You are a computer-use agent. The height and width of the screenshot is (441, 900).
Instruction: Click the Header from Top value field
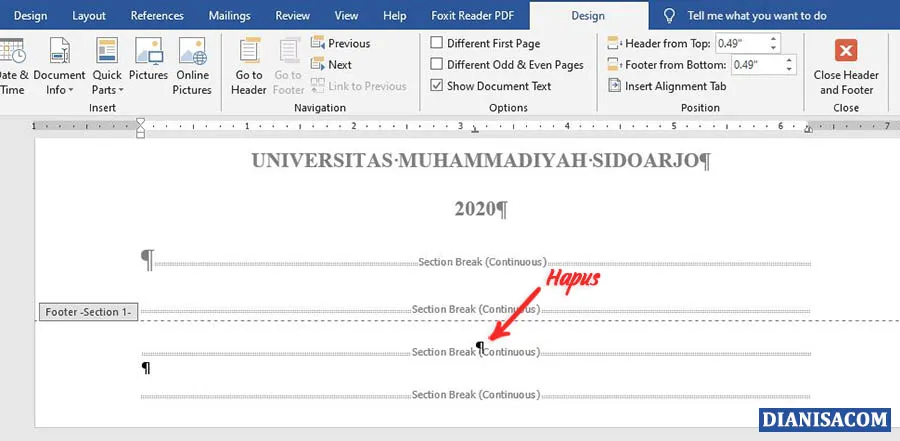(x=741, y=43)
